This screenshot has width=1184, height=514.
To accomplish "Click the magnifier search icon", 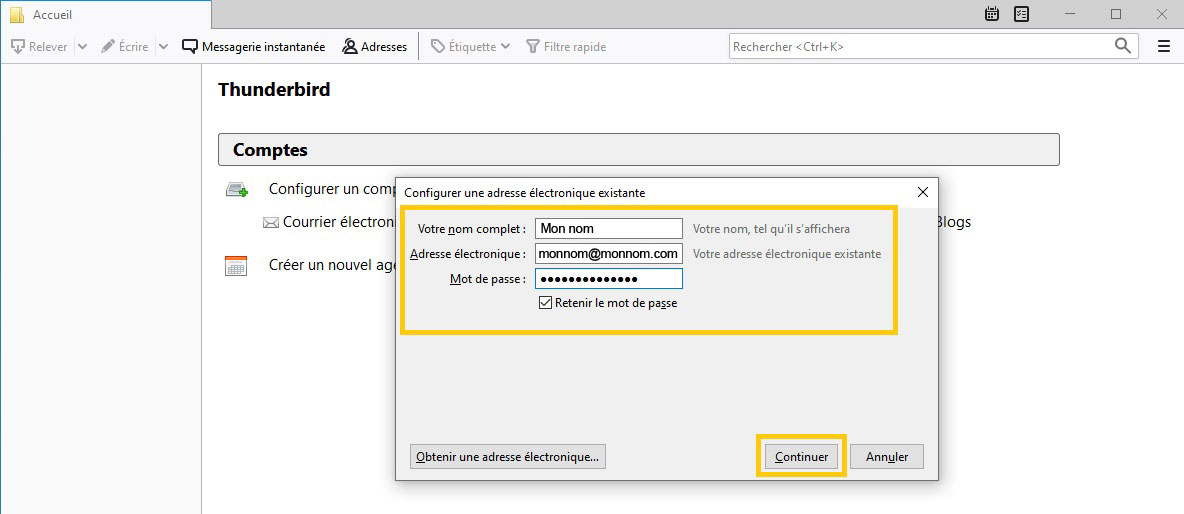I will pyautogui.click(x=1124, y=45).
